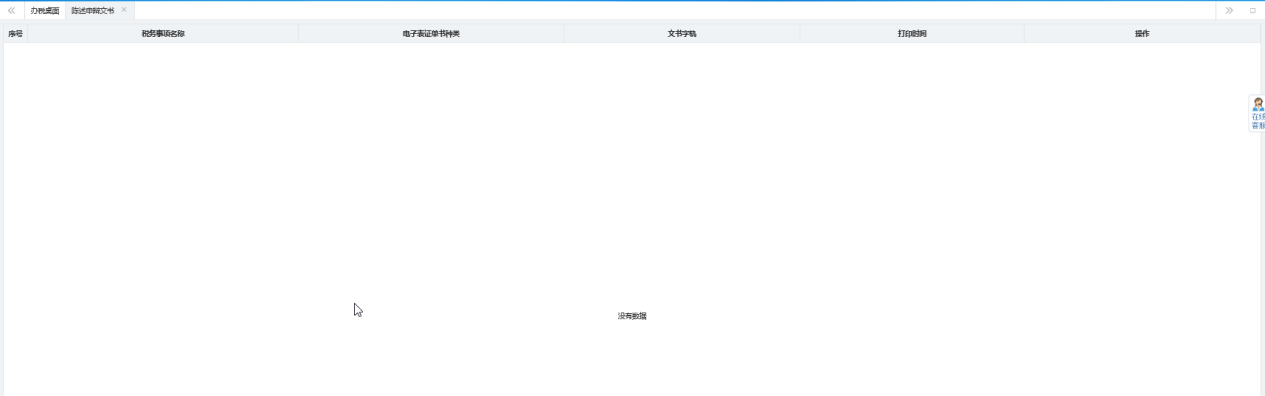
Task: Click the small square maximize icon in tab bar
Action: [1252, 10]
